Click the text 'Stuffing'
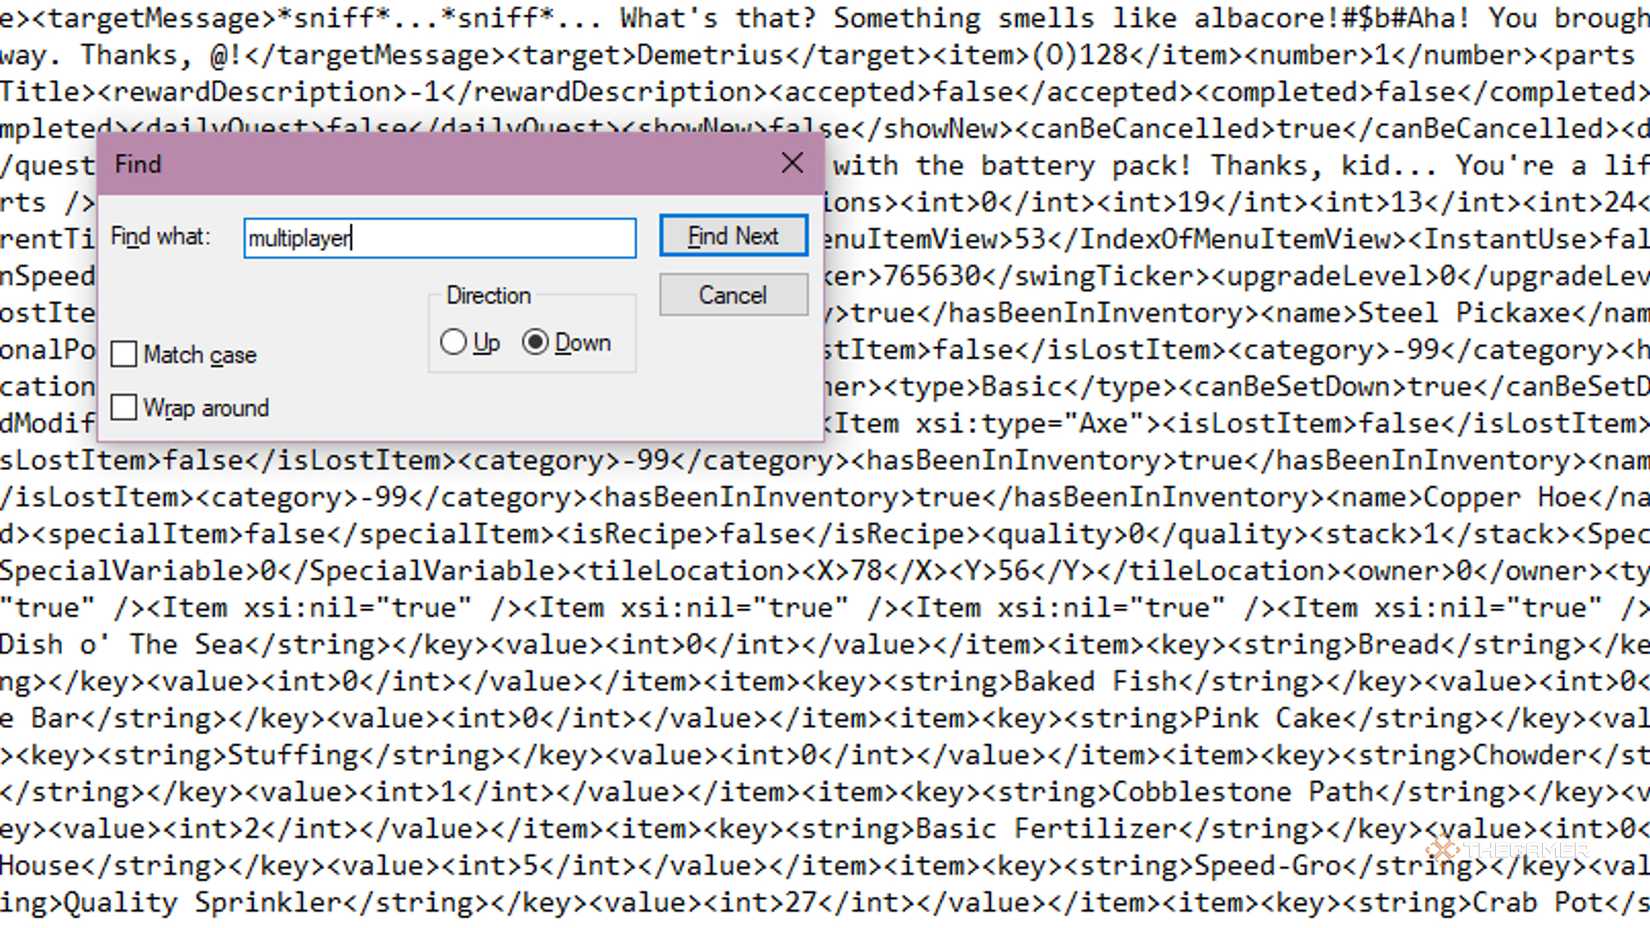The image size is (1650, 928). (293, 755)
